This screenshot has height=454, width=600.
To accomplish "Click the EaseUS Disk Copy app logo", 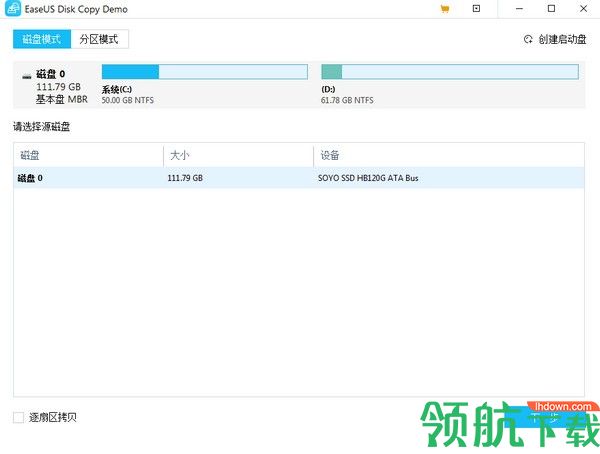I will [x=13, y=9].
